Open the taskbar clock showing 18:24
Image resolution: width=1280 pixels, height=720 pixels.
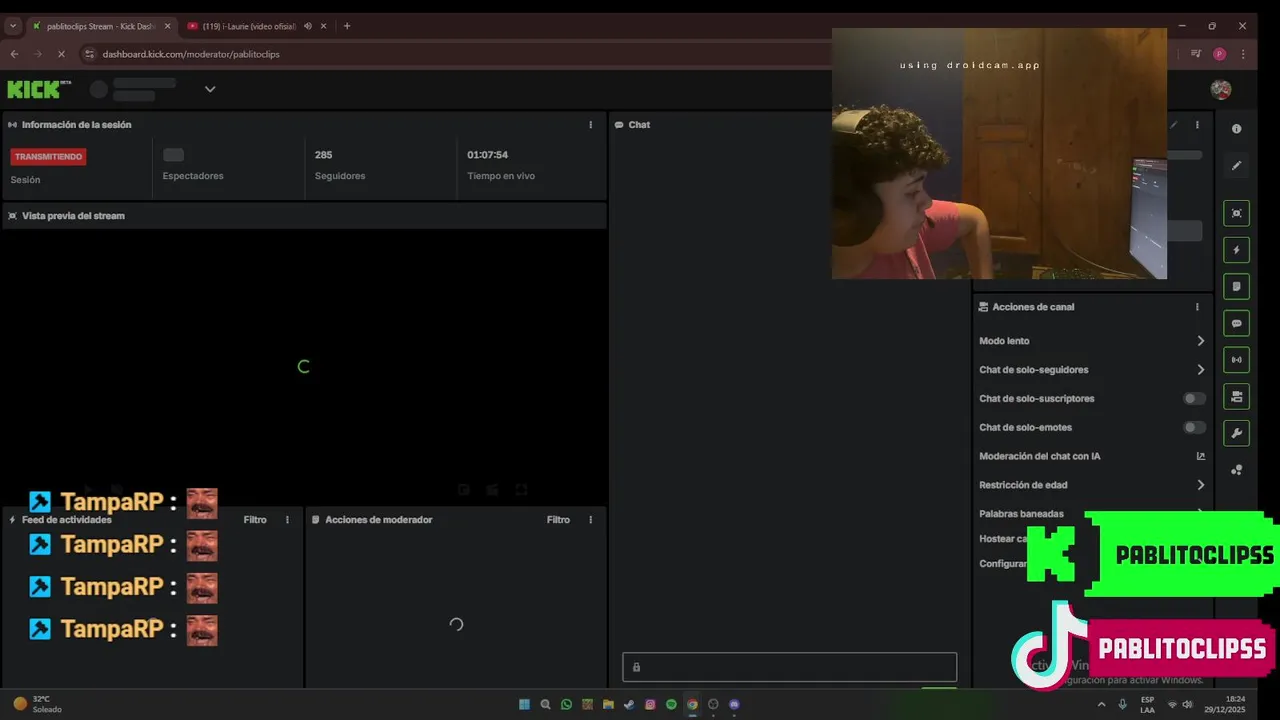(x=1224, y=704)
